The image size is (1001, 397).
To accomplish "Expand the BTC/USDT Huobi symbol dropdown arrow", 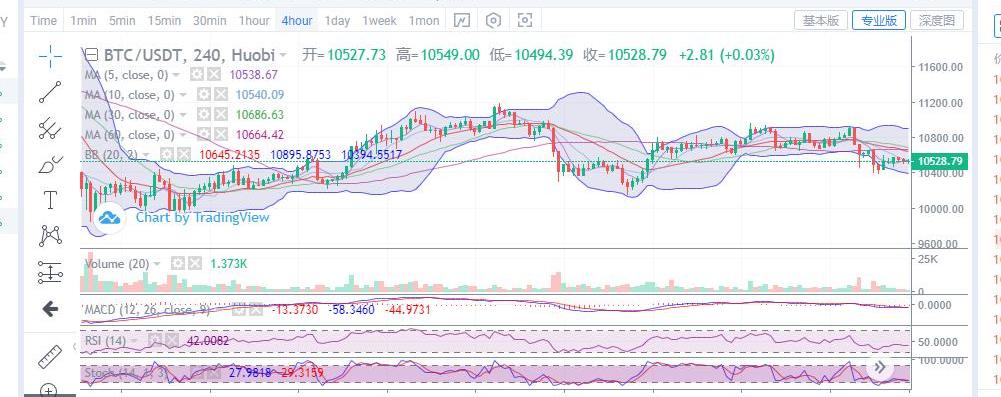I will [x=283, y=56].
